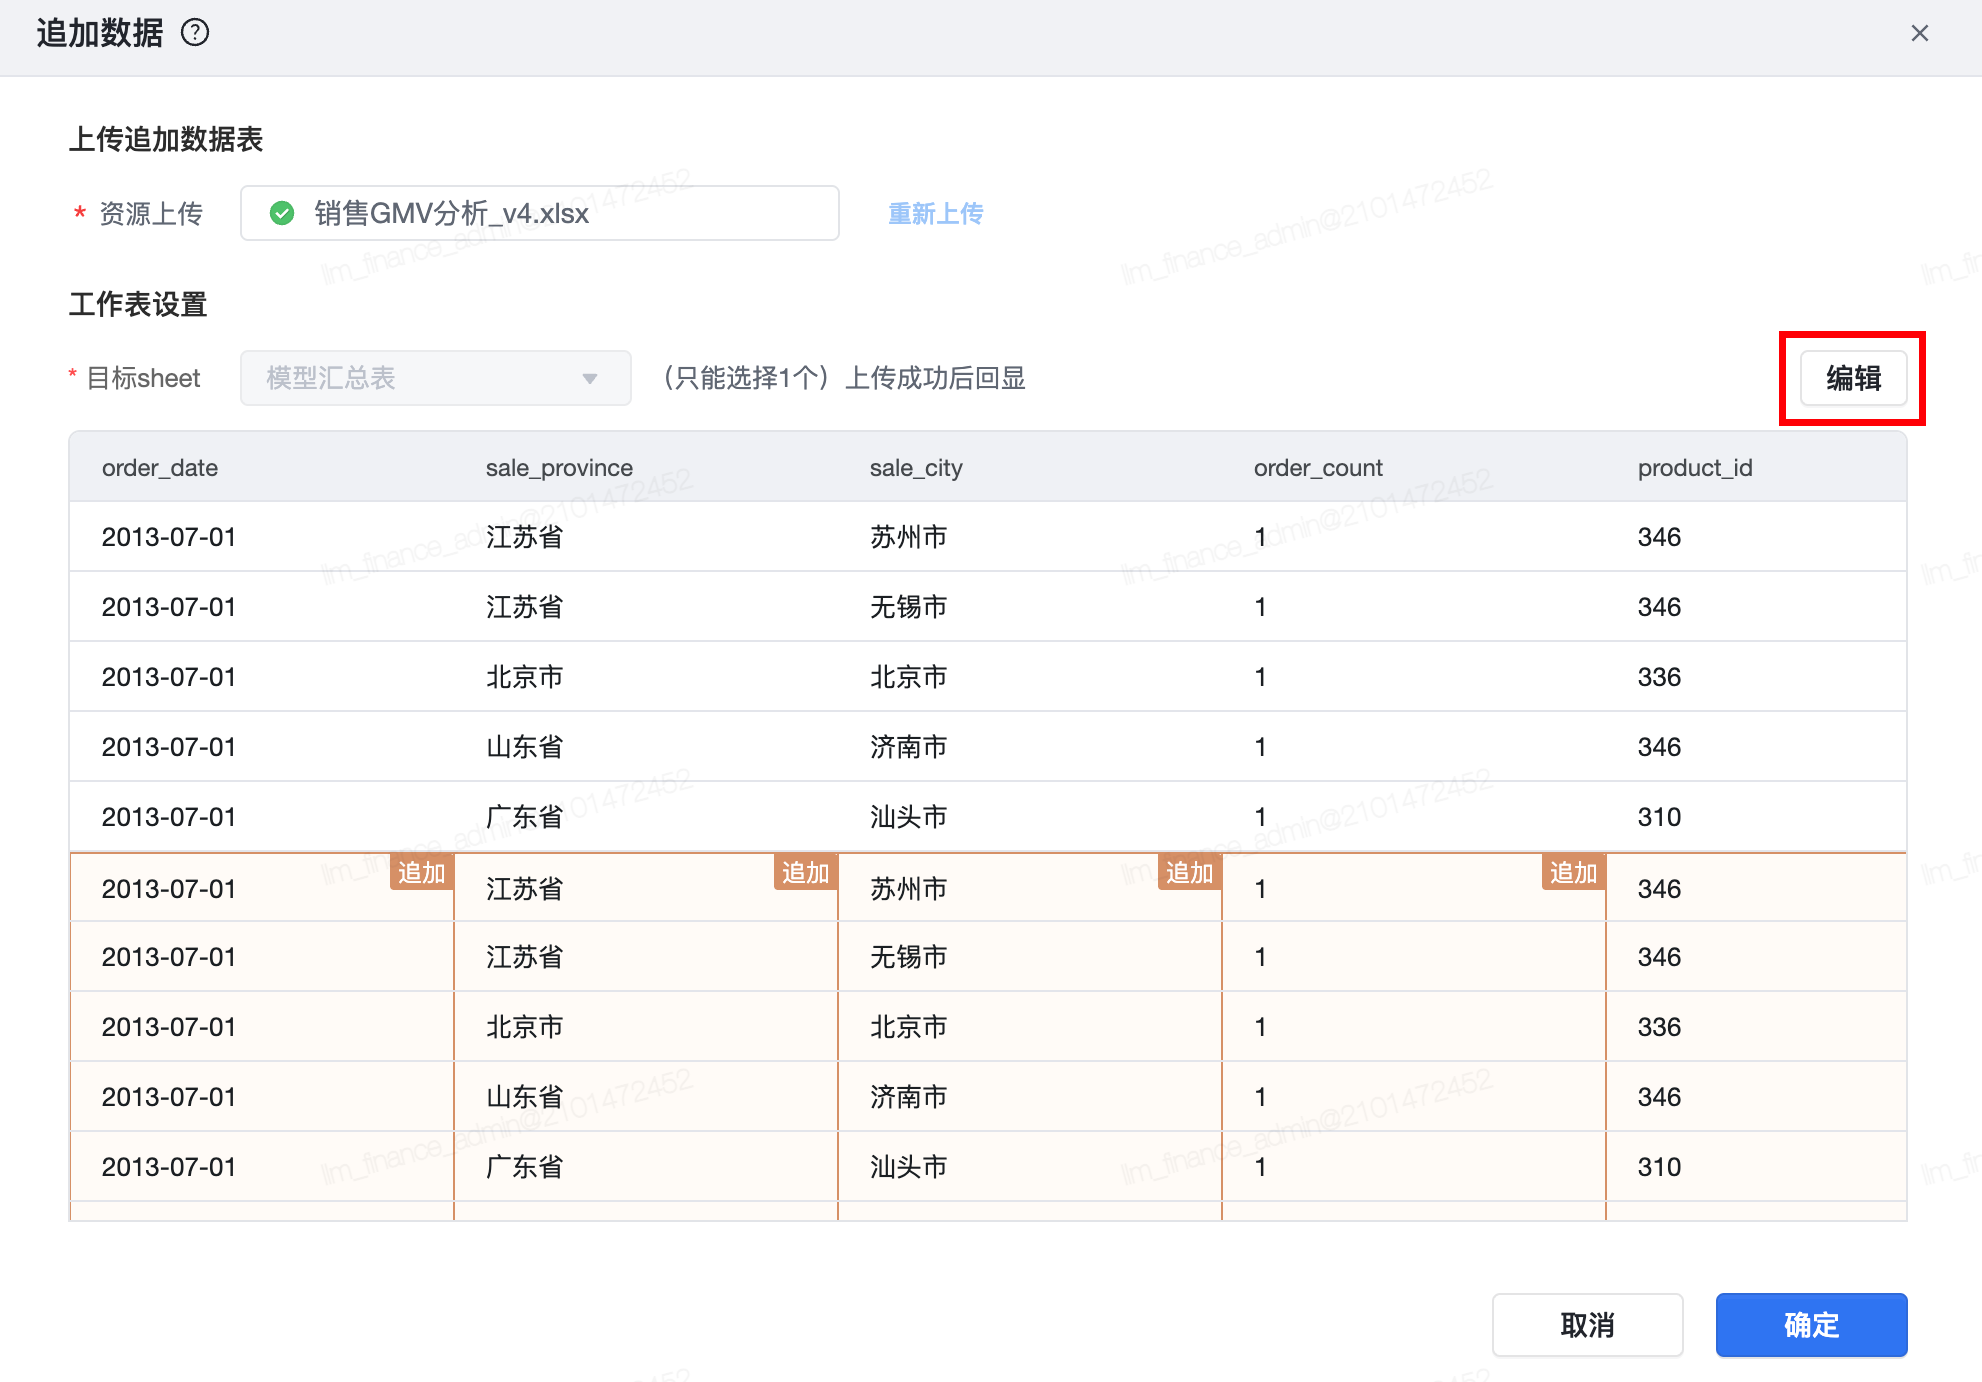Click the 只能选择1个 hint text

[845, 378]
